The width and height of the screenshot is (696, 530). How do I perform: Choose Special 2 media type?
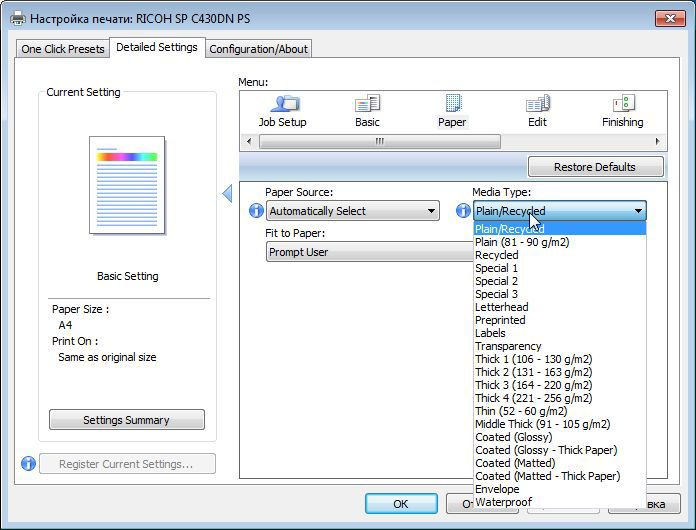tap(560, 281)
